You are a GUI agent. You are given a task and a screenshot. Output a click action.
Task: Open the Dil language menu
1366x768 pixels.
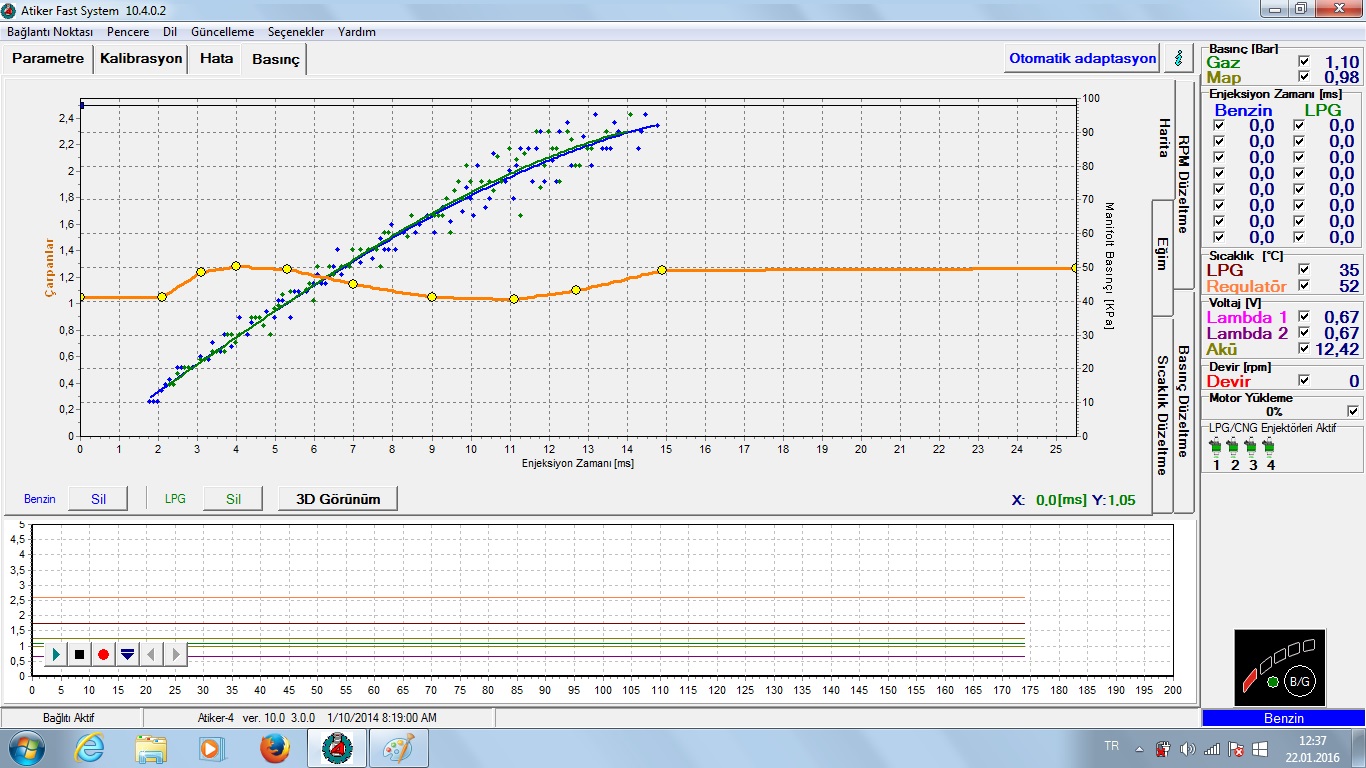[170, 32]
